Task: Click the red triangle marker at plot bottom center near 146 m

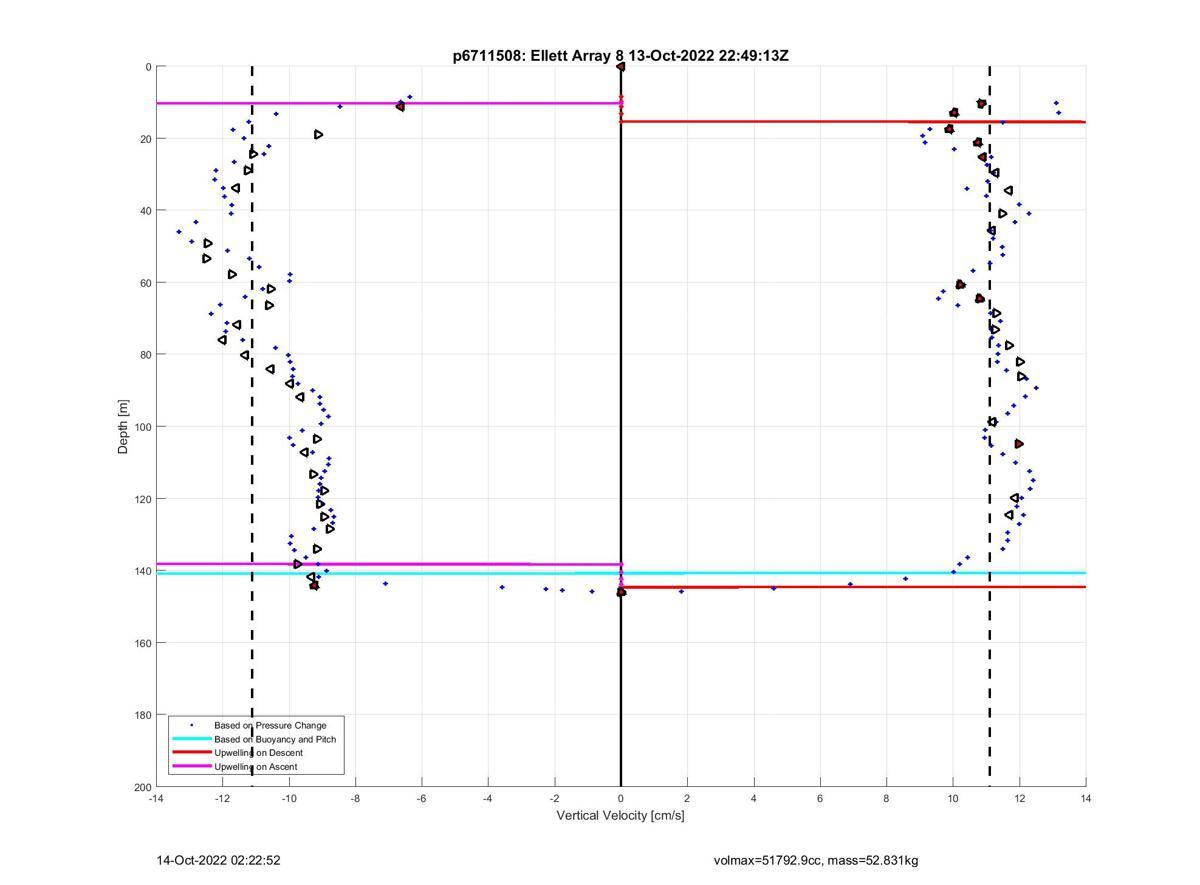Action: tap(621, 592)
